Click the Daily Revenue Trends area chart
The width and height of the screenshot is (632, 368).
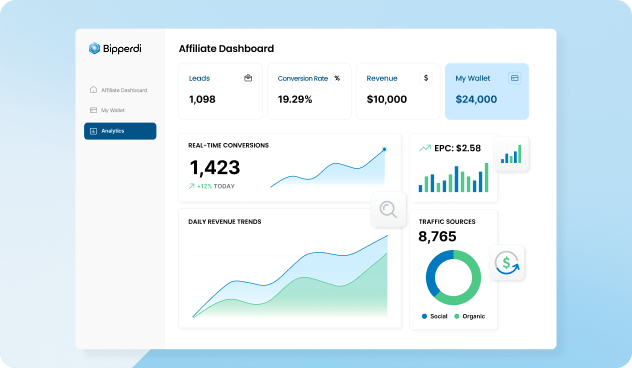click(290, 277)
